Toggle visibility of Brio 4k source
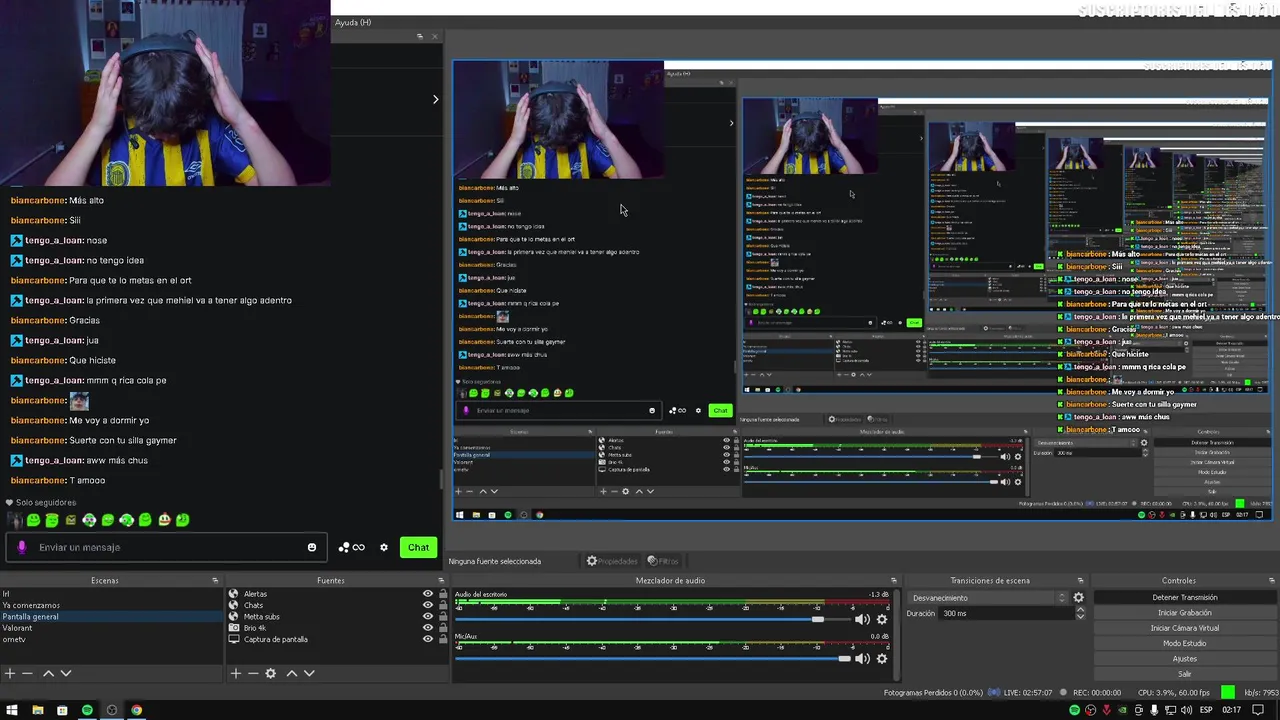Viewport: 1280px width, 720px height. click(x=428, y=628)
